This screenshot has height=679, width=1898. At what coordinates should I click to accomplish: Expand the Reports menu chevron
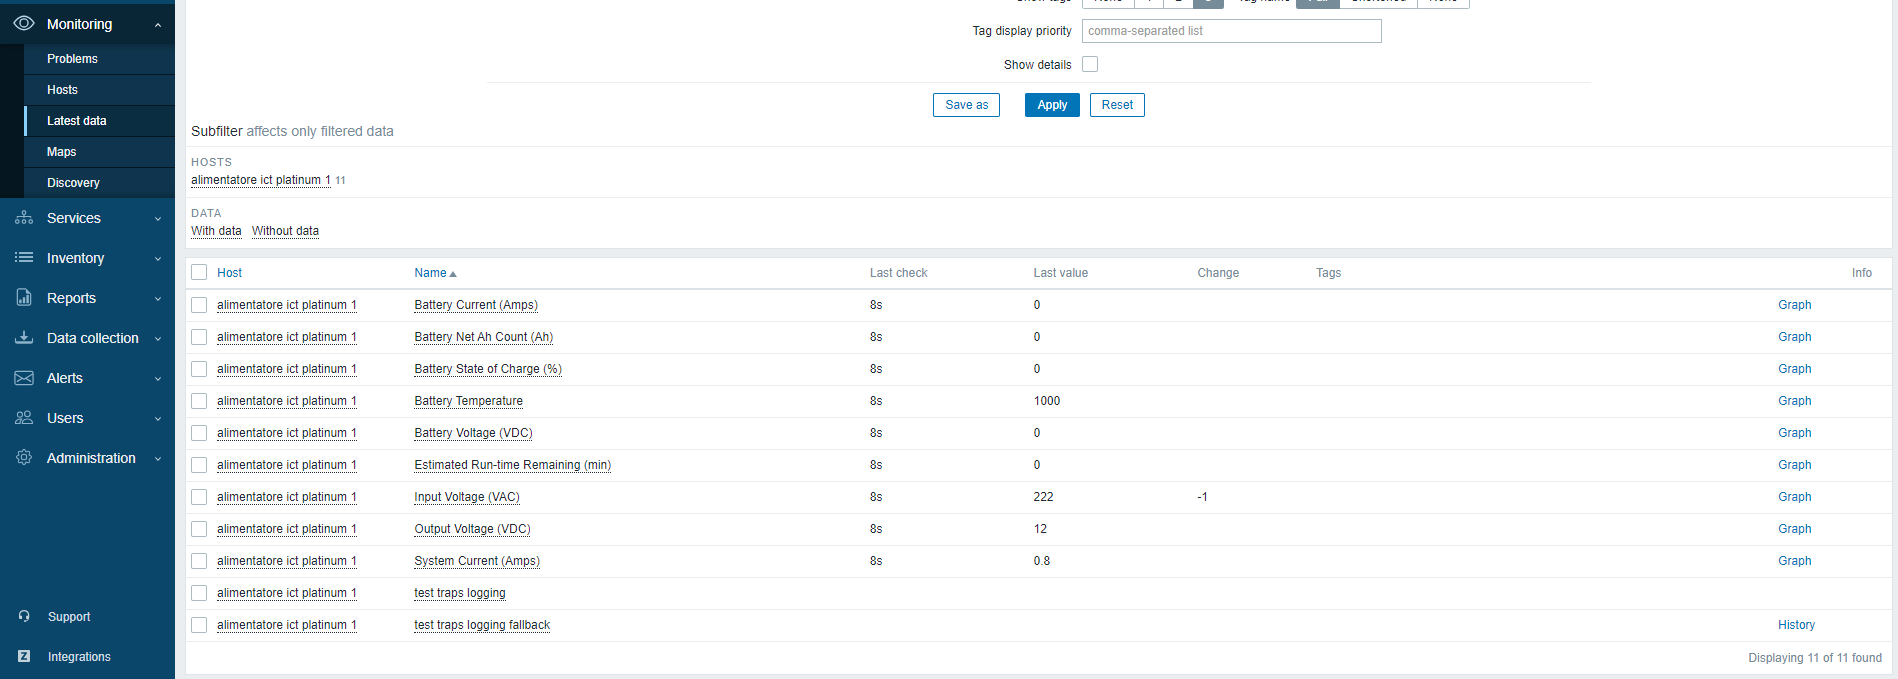[x=158, y=299]
